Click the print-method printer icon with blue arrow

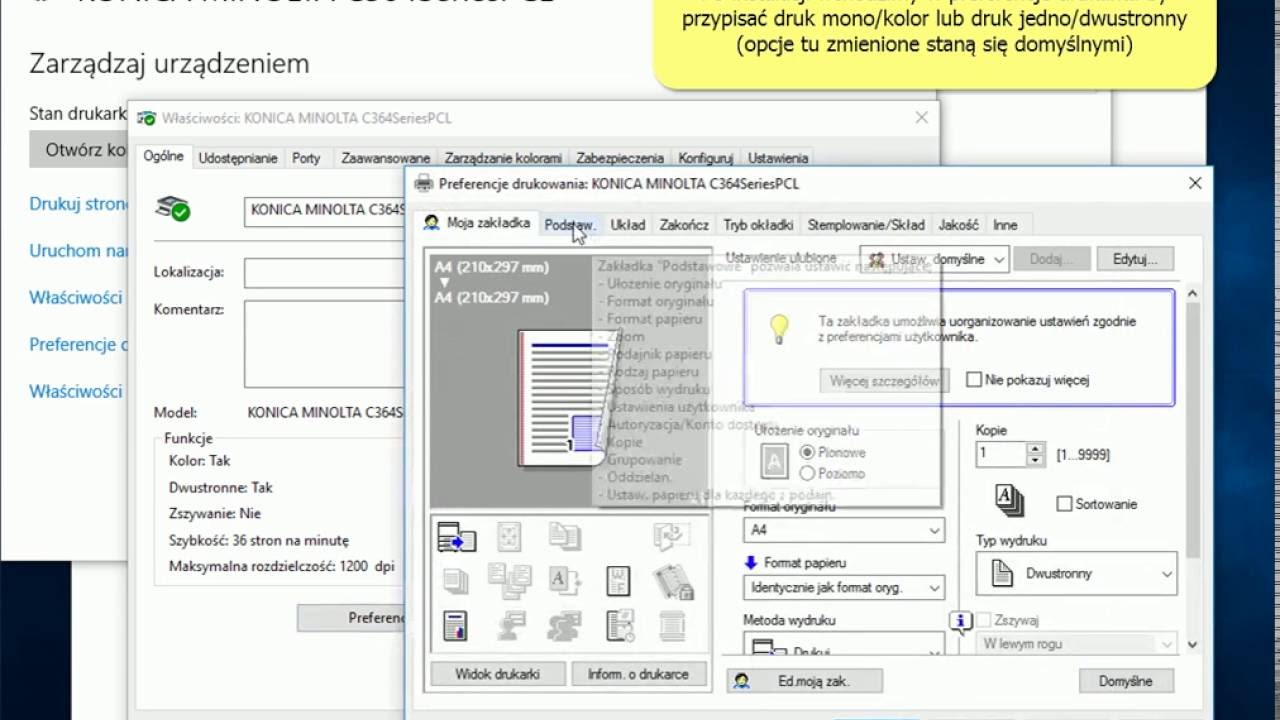click(456, 538)
